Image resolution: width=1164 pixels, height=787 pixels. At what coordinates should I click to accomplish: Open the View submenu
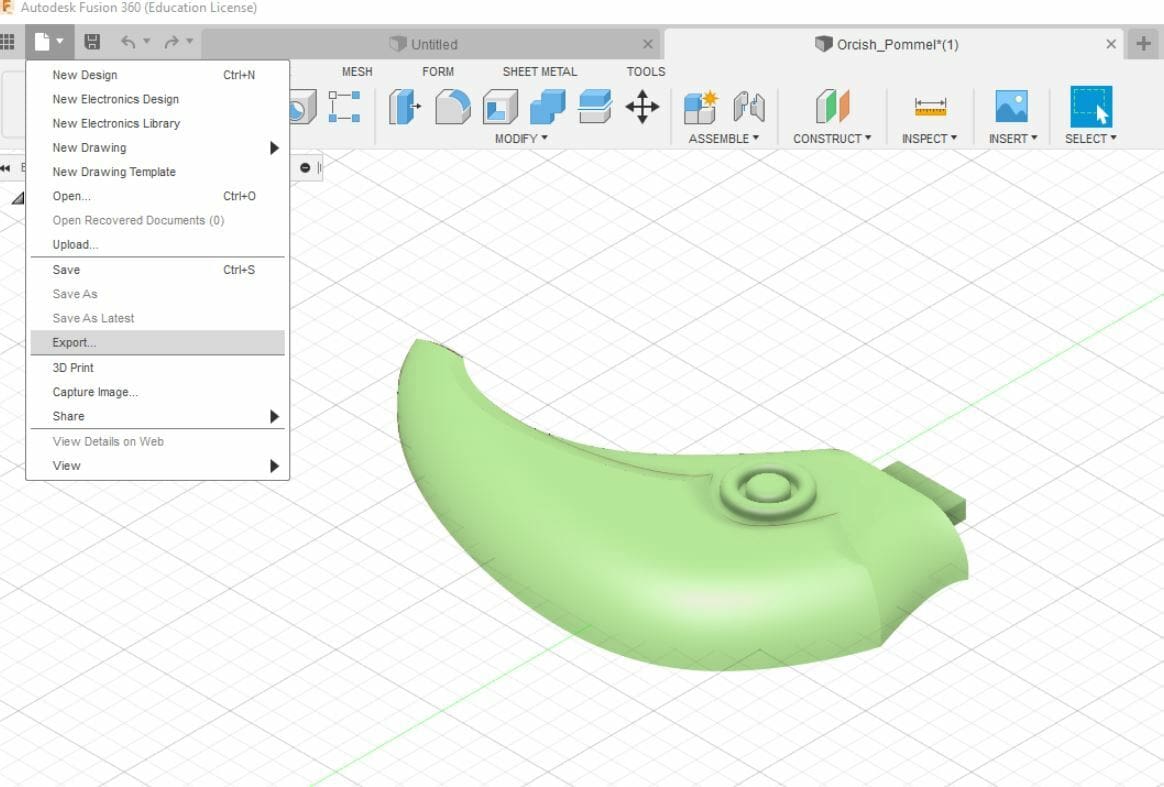tap(157, 466)
